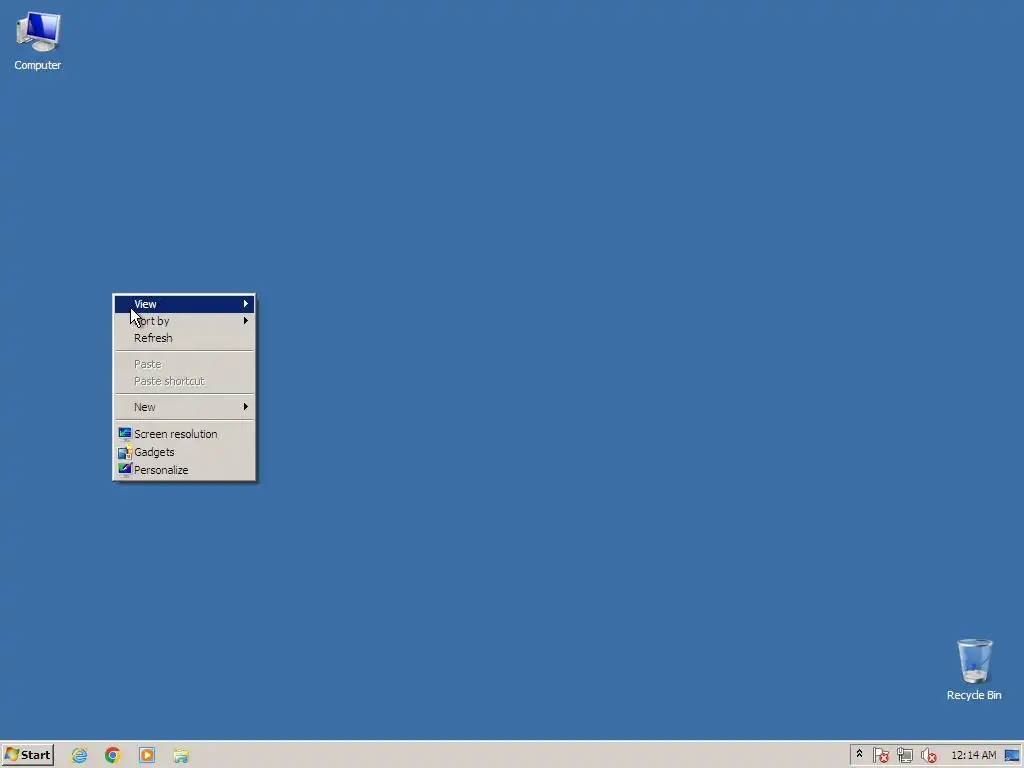Launch Internet Explorer from taskbar

[80, 756]
